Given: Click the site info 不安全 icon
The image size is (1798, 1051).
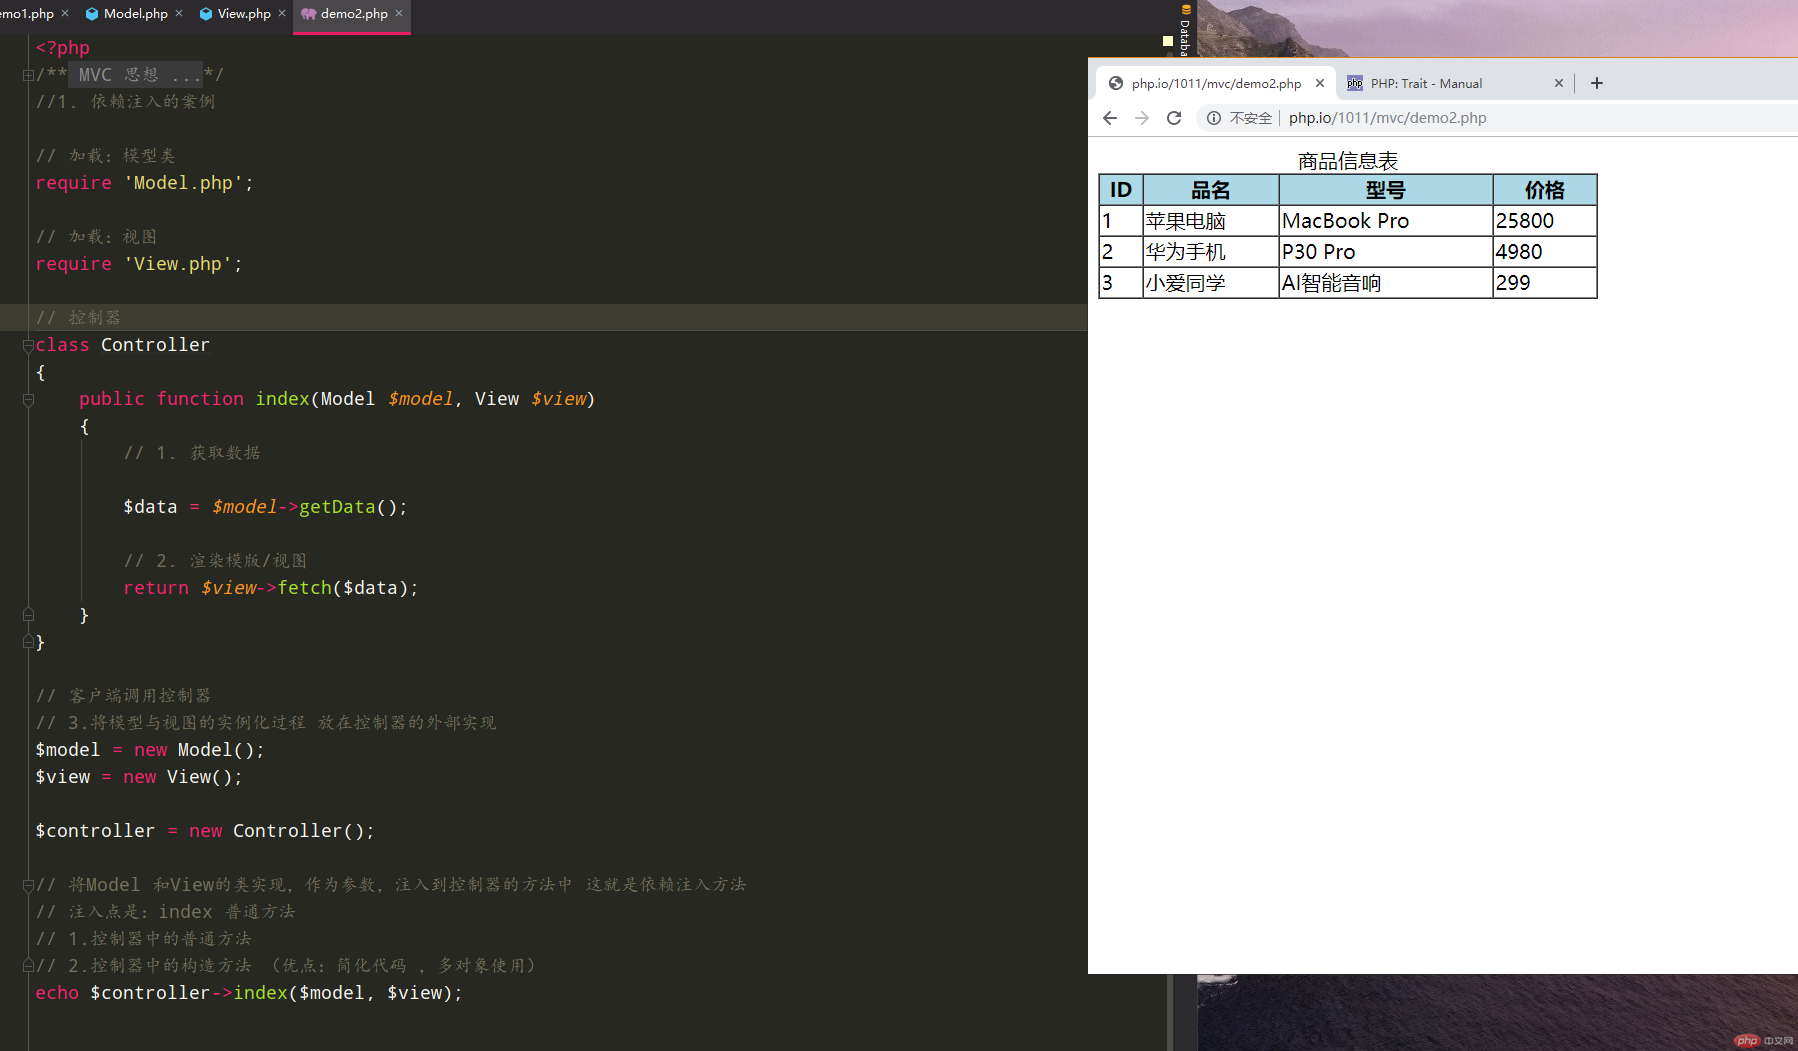Looking at the screenshot, I should click(x=1214, y=118).
